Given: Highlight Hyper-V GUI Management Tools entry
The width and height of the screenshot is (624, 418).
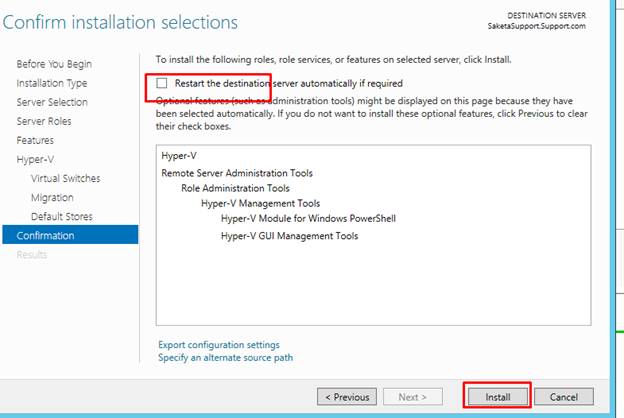Looking at the screenshot, I should tap(289, 237).
